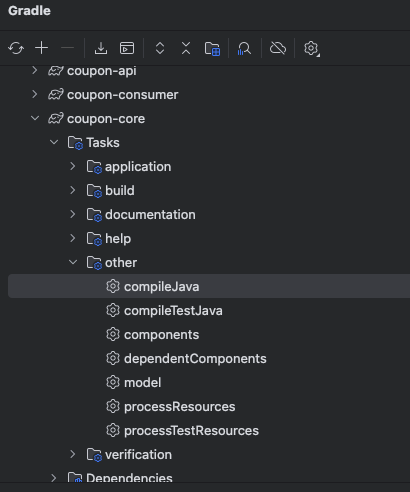Collapse the Tasks folder
Viewport: 410px width, 492px height.
[x=54, y=142]
